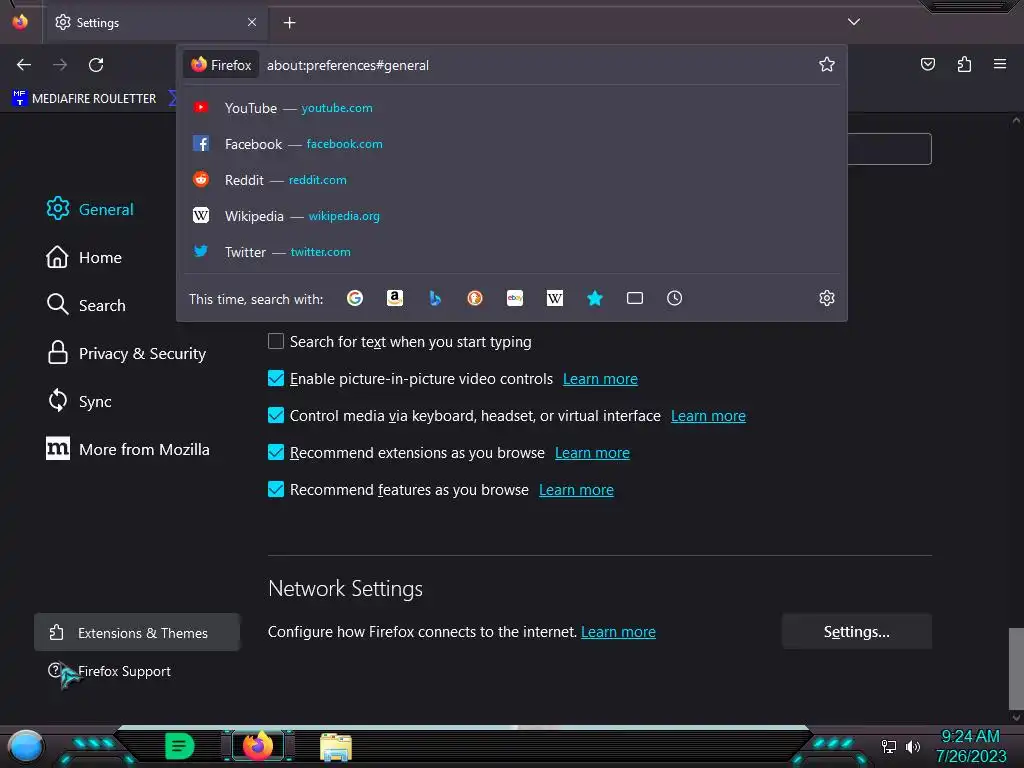This screenshot has width=1024, height=768.
Task: Disable picture-in-picture video controls checkbox
Action: [276, 378]
